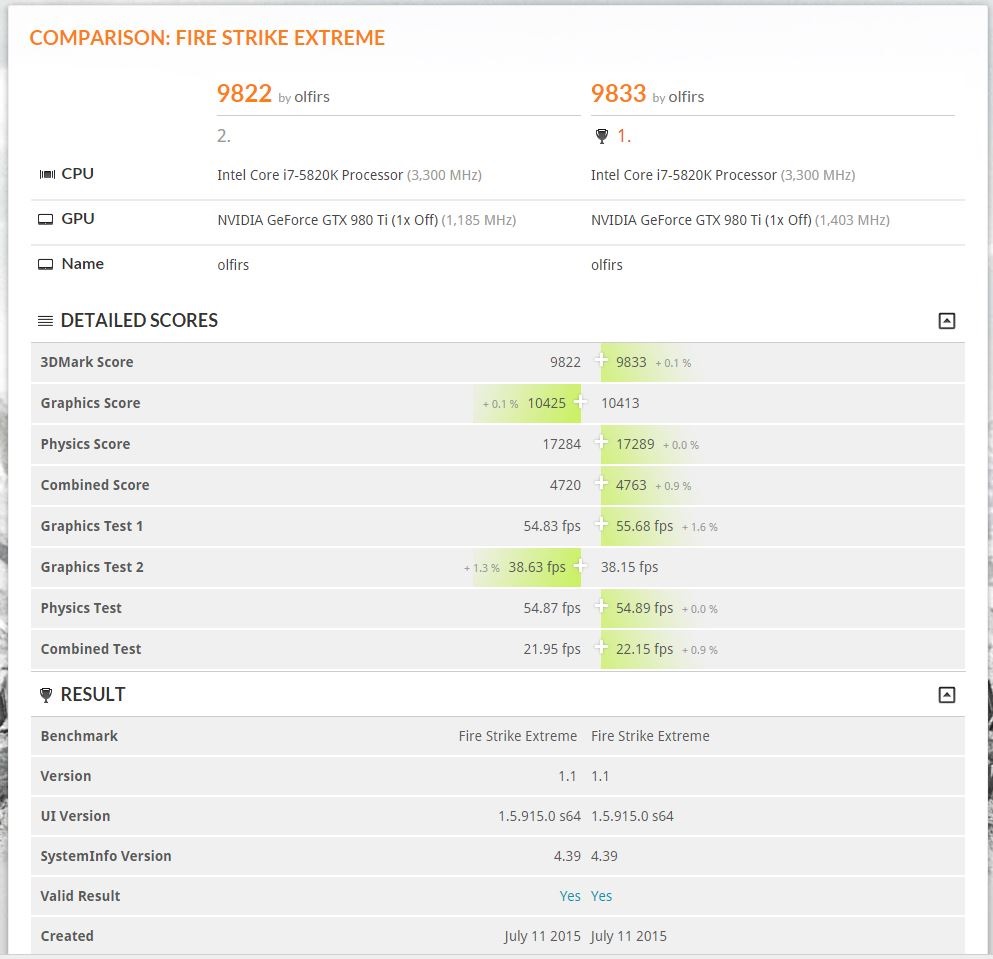The width and height of the screenshot is (993, 959).
Task: Open the 9833 score result
Action: pyautogui.click(x=618, y=94)
